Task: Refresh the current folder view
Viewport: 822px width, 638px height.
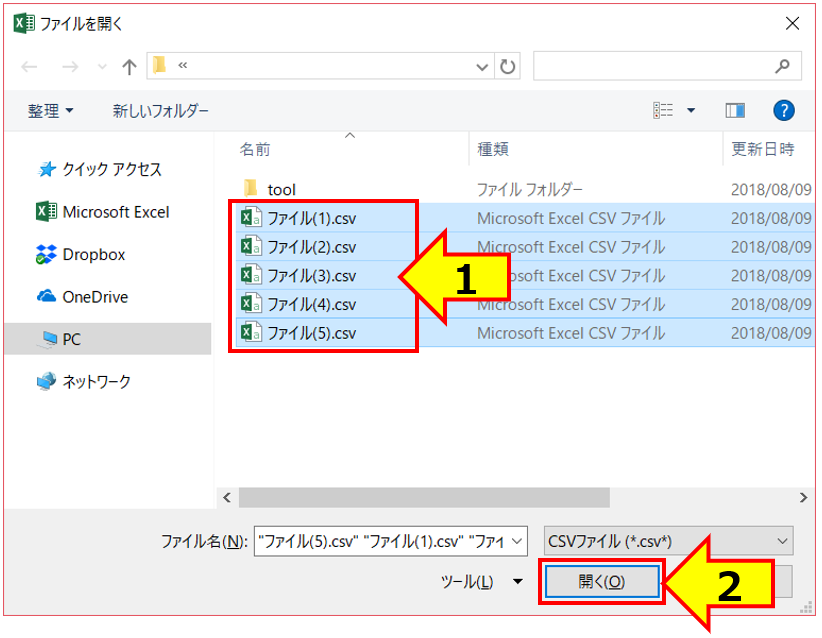Action: [507, 67]
